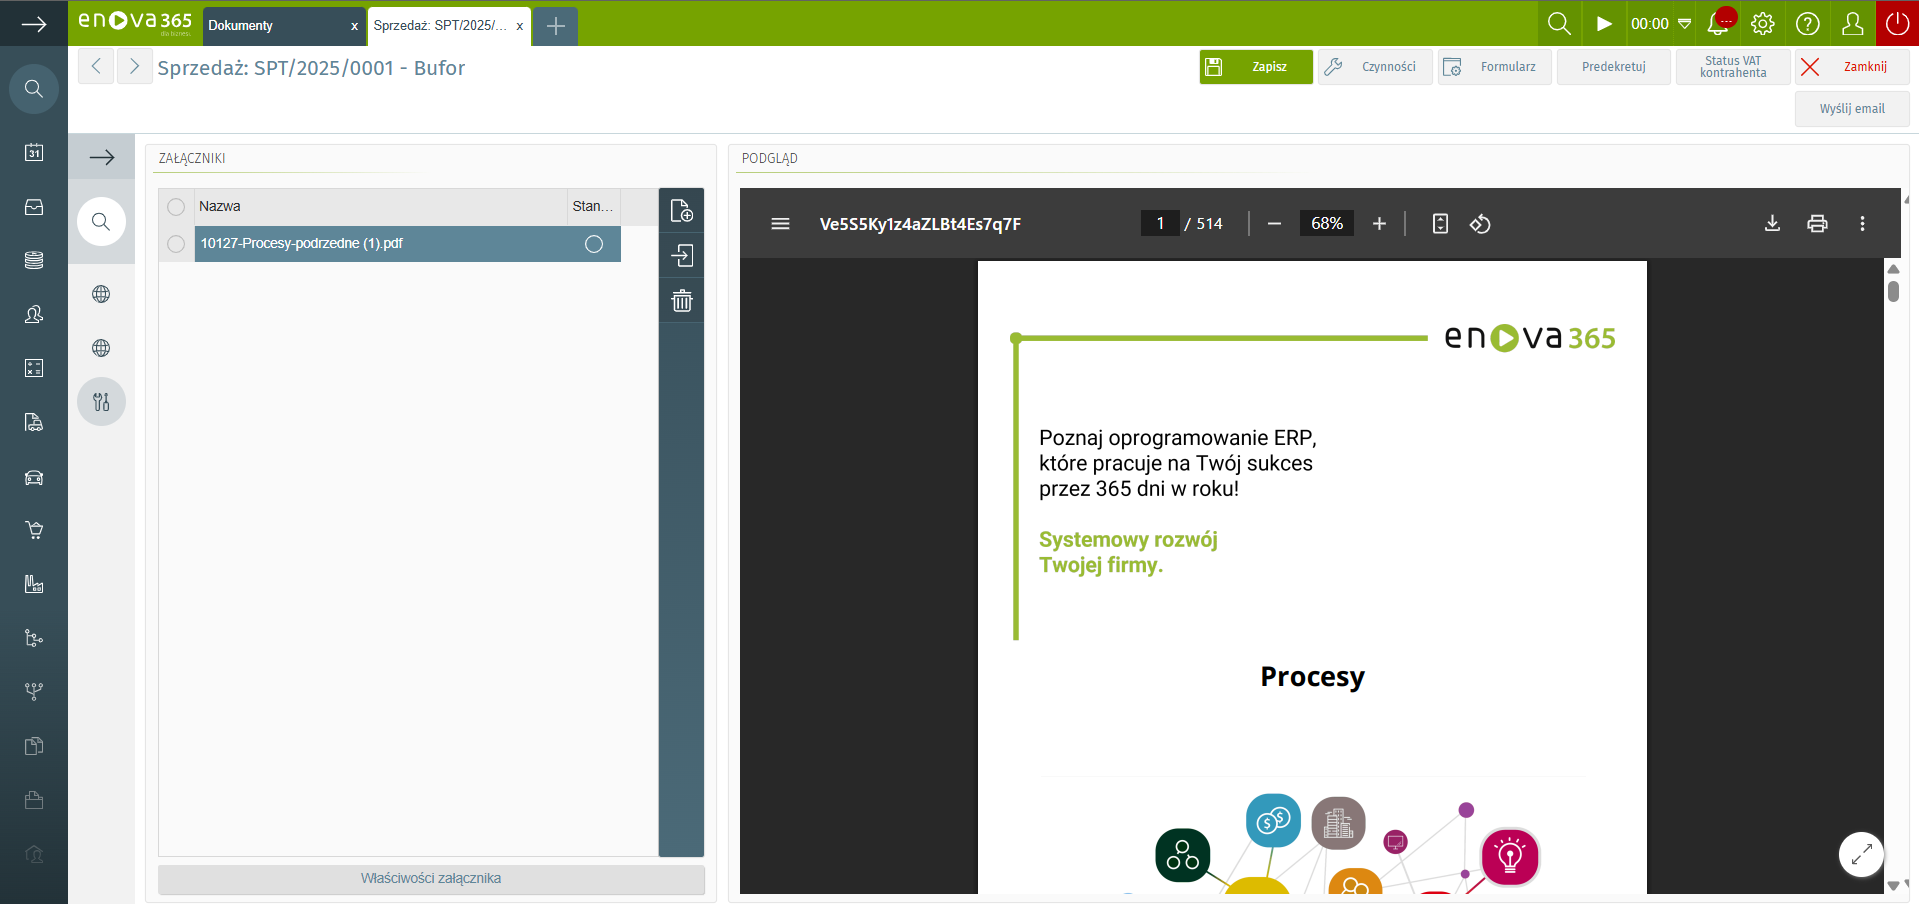Rotate the PDF page in preview
The image size is (1919, 904).
tap(1480, 224)
